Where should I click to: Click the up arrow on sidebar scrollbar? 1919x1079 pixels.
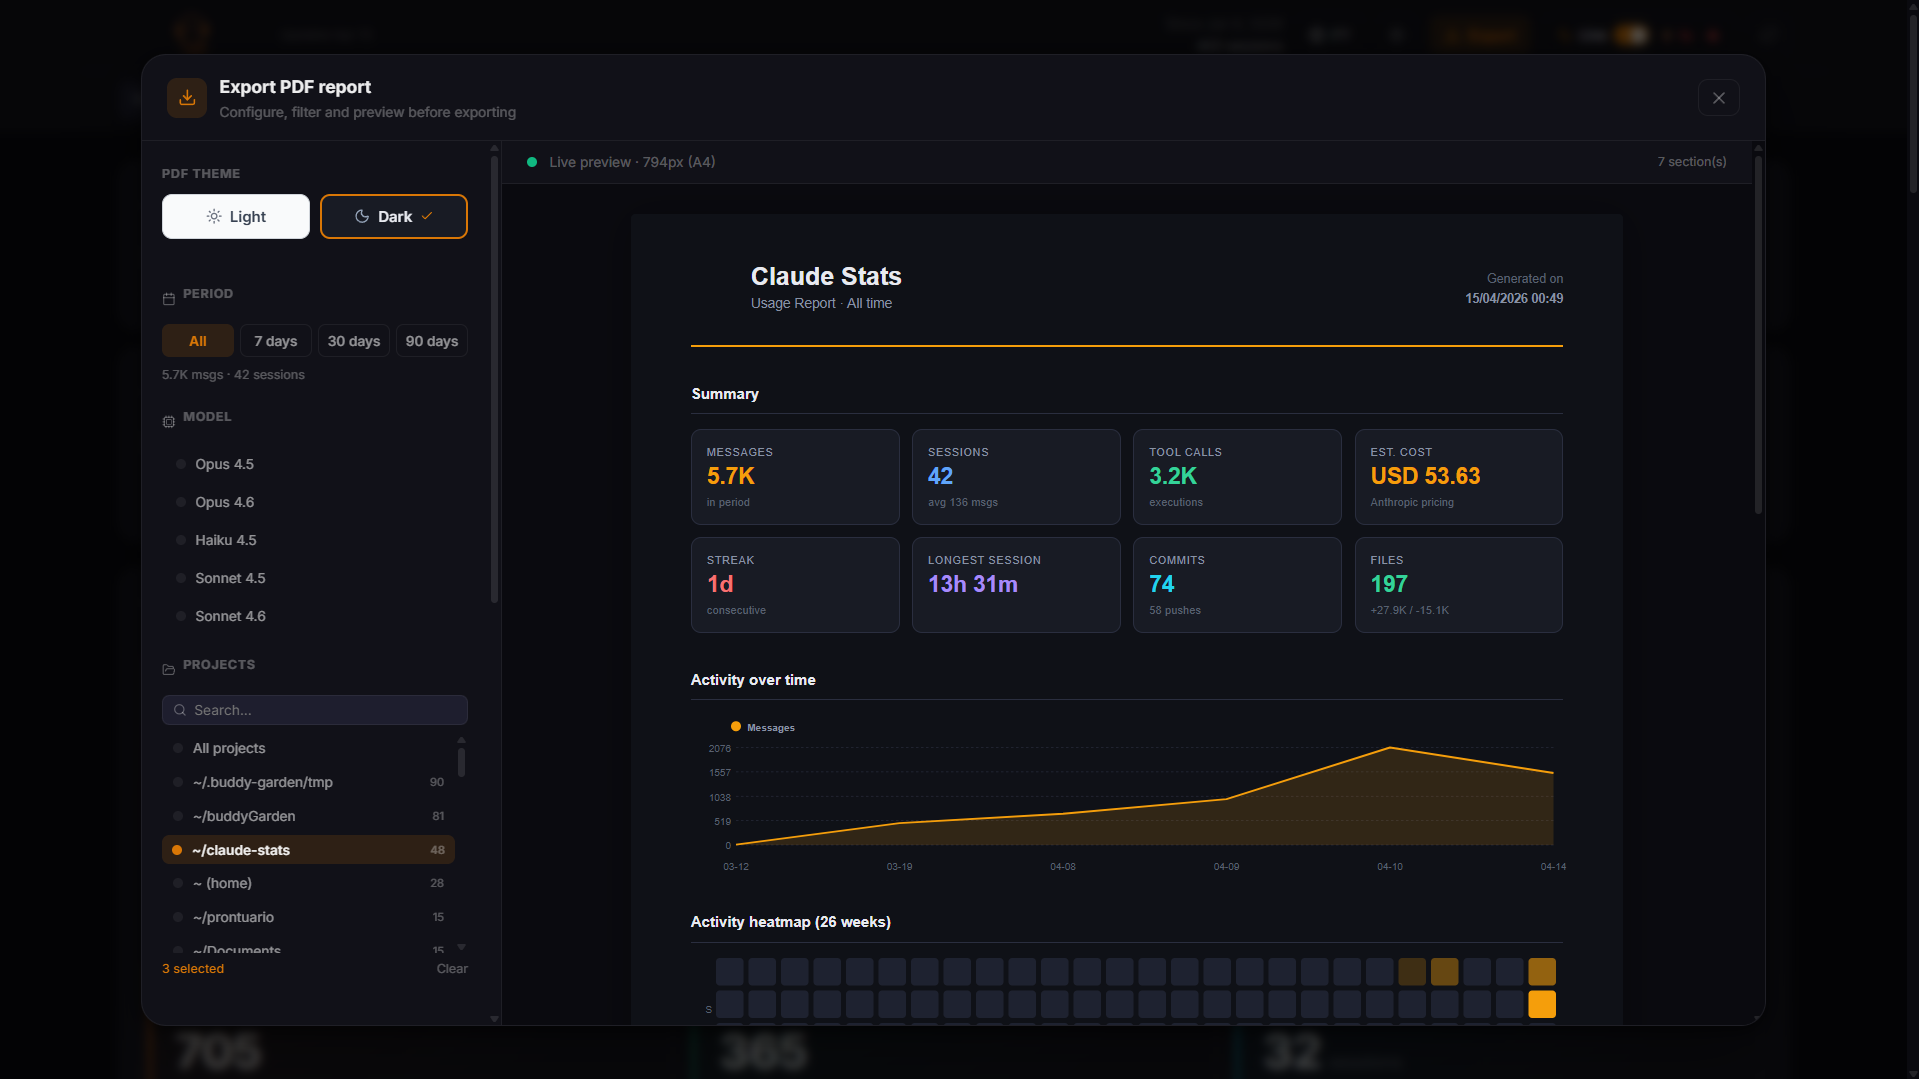(494, 147)
